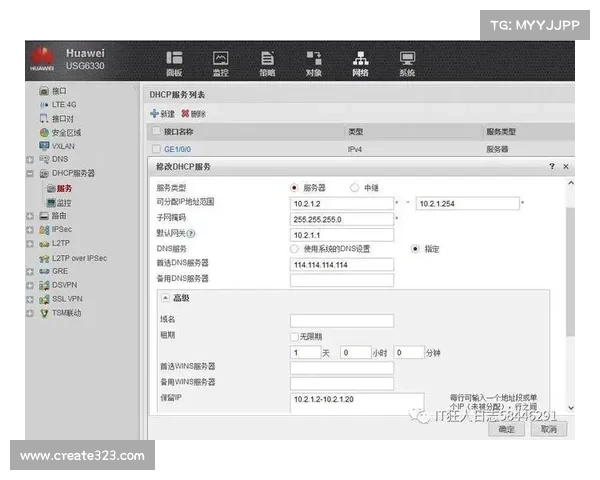This screenshot has height=480, width=600.
Task: Click the SSL VPN sidebar icon
Action: [44, 299]
